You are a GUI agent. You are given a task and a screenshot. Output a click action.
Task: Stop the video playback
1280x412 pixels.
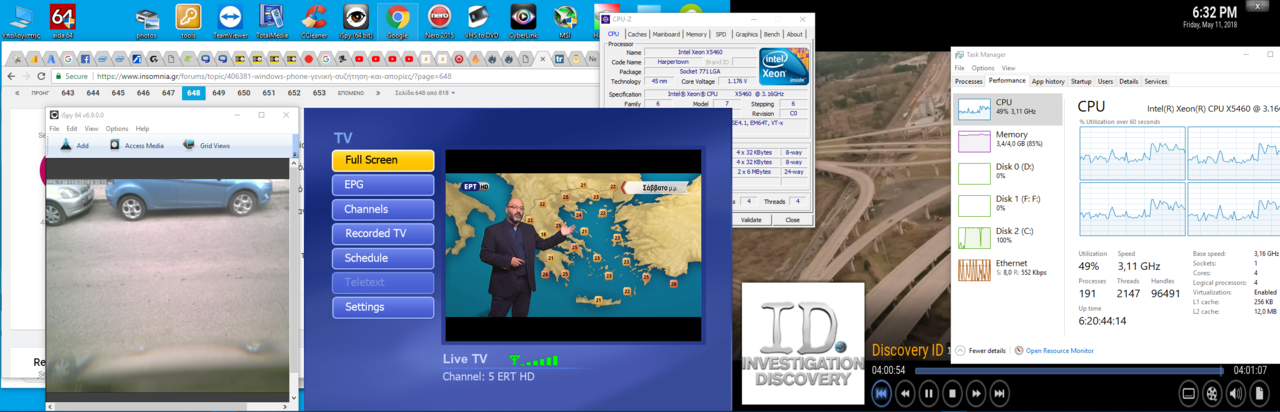pyautogui.click(x=953, y=394)
